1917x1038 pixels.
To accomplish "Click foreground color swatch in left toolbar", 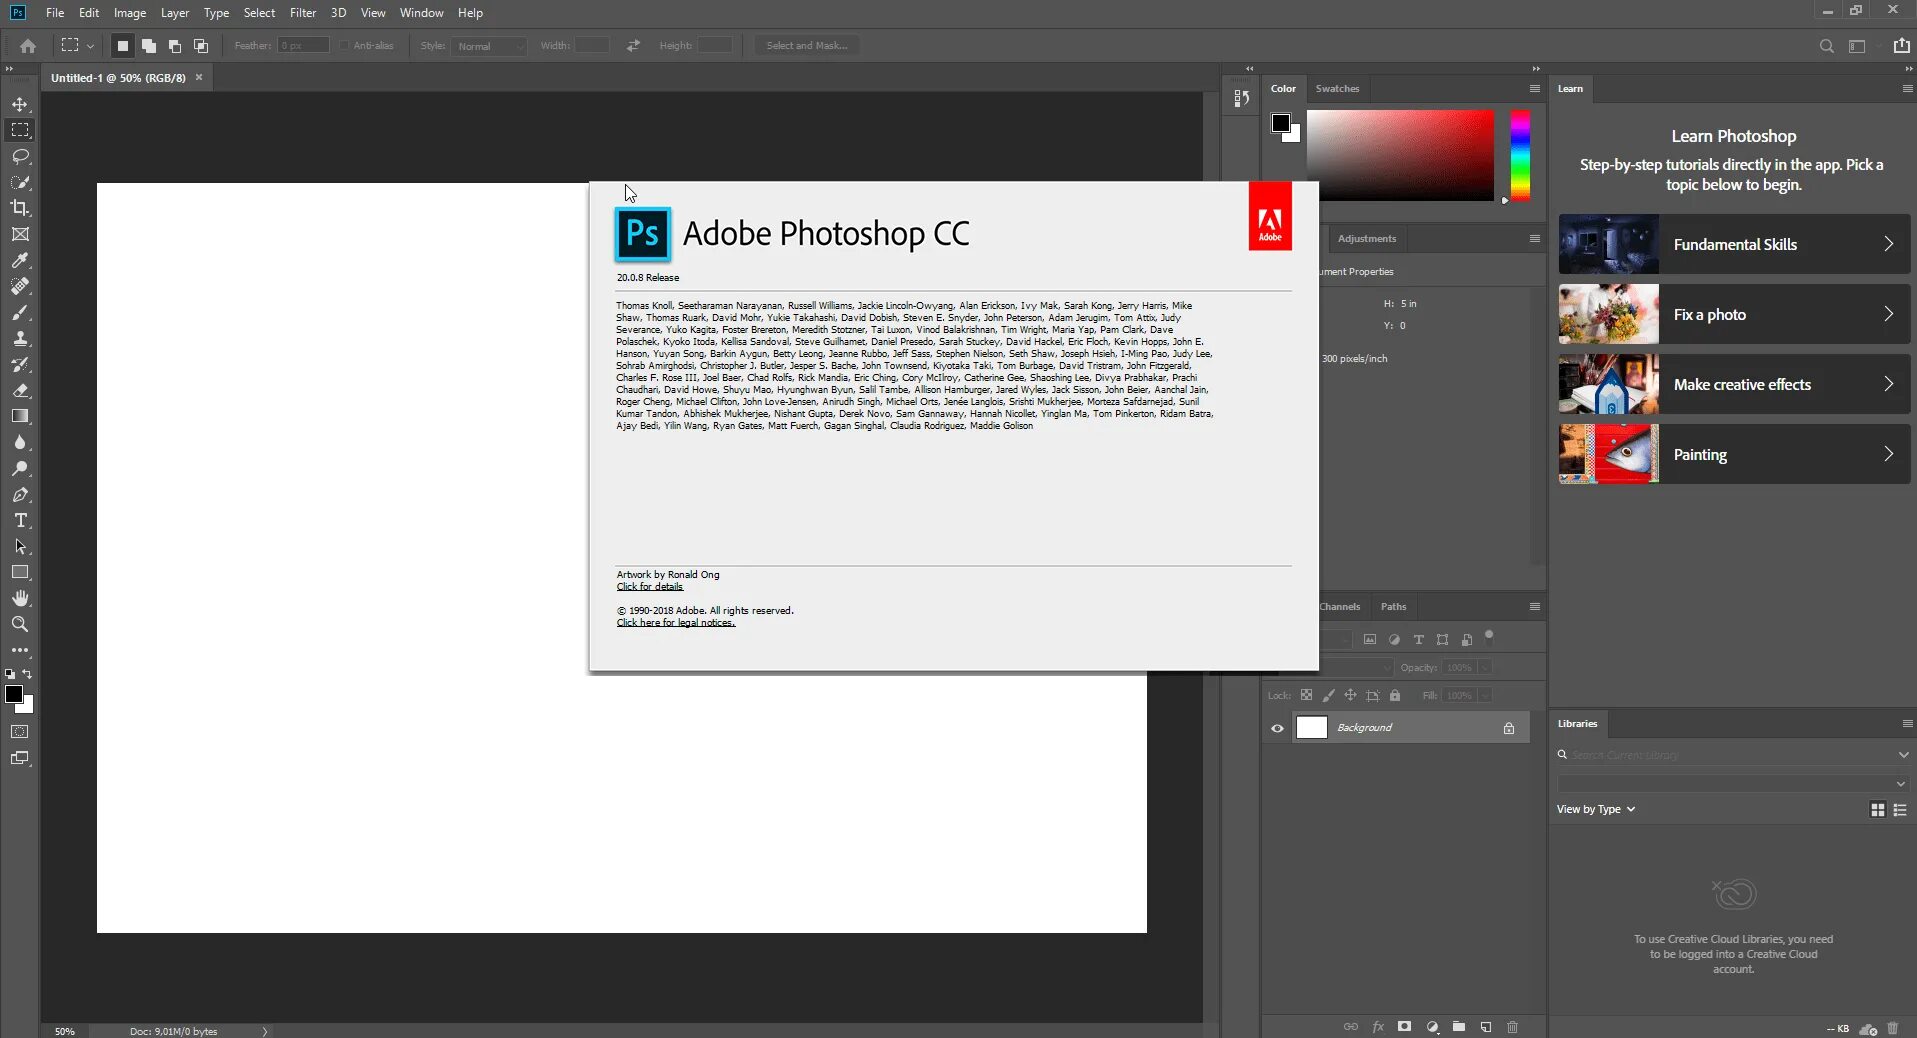I will (14, 694).
